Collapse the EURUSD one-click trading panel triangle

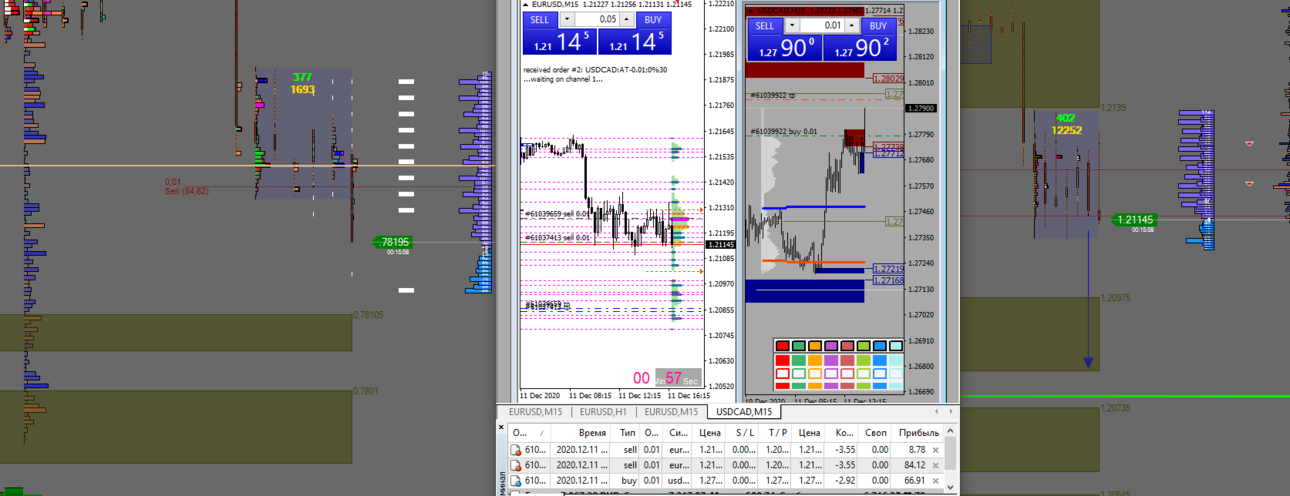pyautogui.click(x=526, y=5)
